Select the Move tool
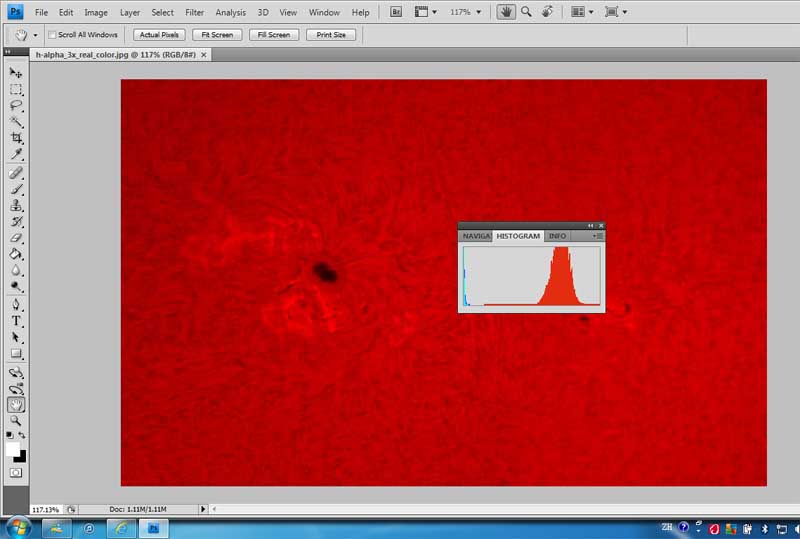This screenshot has height=539, width=800. click(16, 73)
